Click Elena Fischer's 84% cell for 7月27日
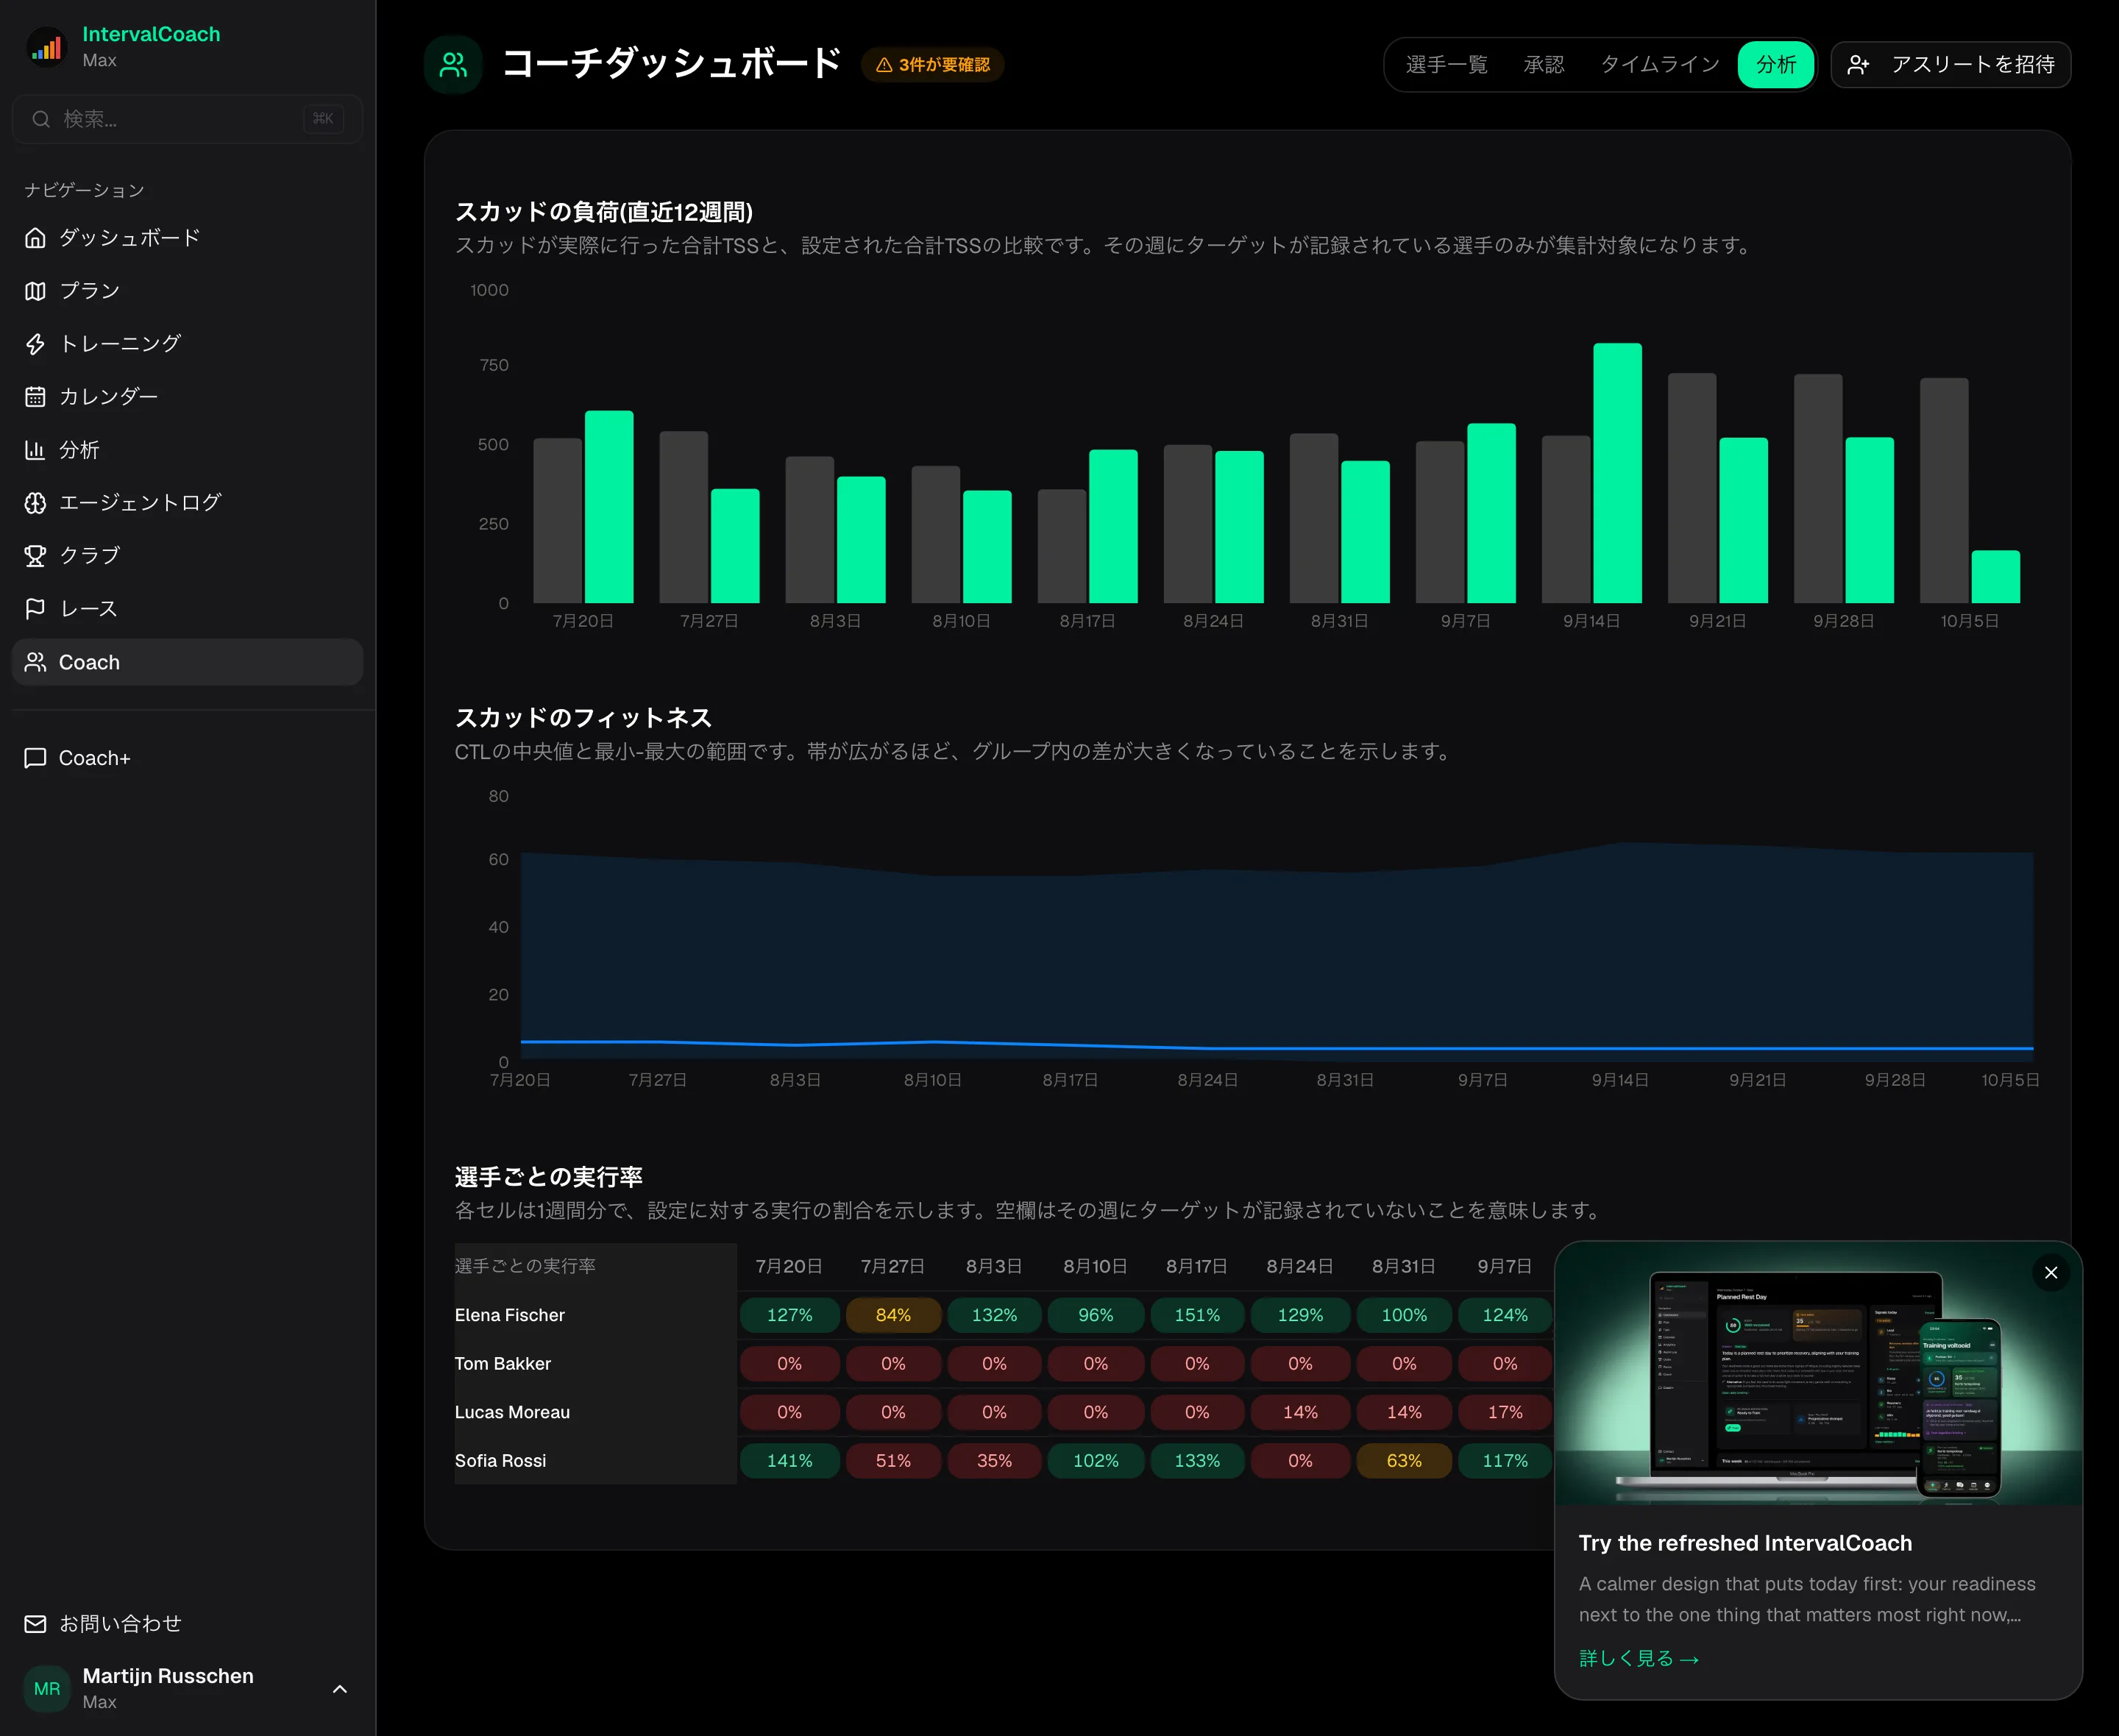The height and width of the screenshot is (1736, 2119). 893,1315
